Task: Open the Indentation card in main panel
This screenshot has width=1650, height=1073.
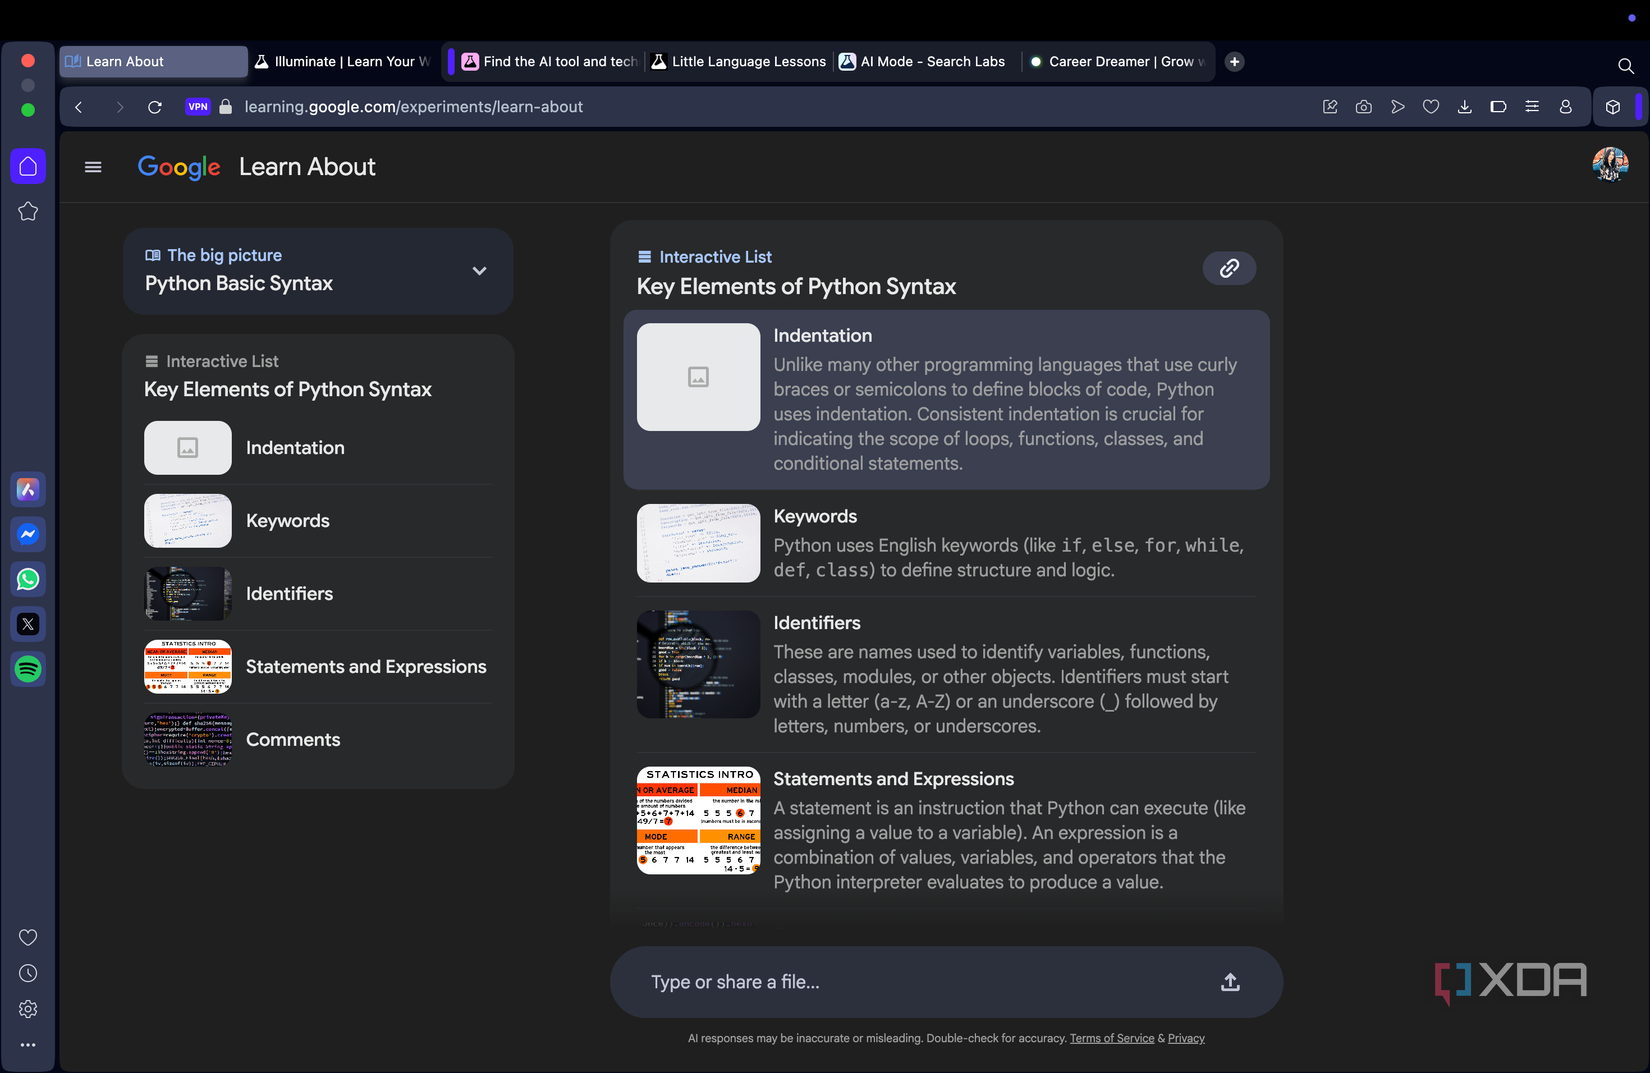Action: tap(946, 399)
